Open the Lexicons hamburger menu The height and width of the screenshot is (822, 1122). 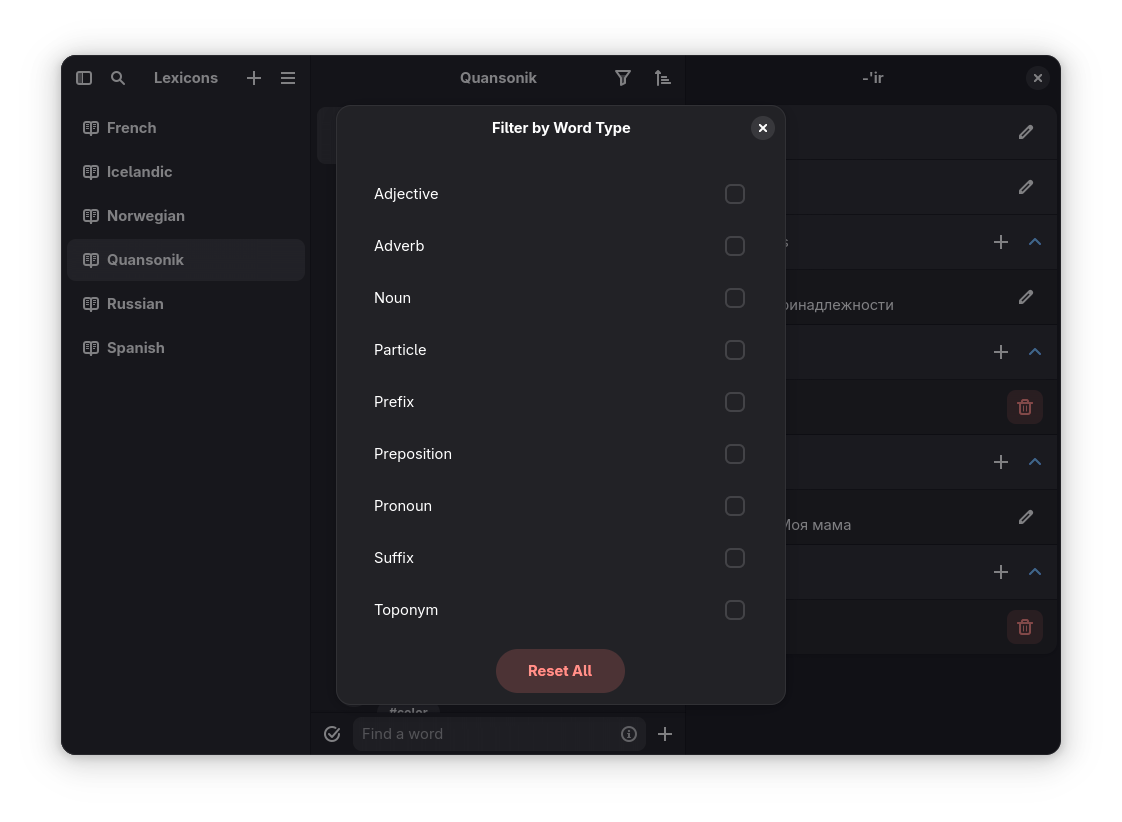click(x=288, y=78)
